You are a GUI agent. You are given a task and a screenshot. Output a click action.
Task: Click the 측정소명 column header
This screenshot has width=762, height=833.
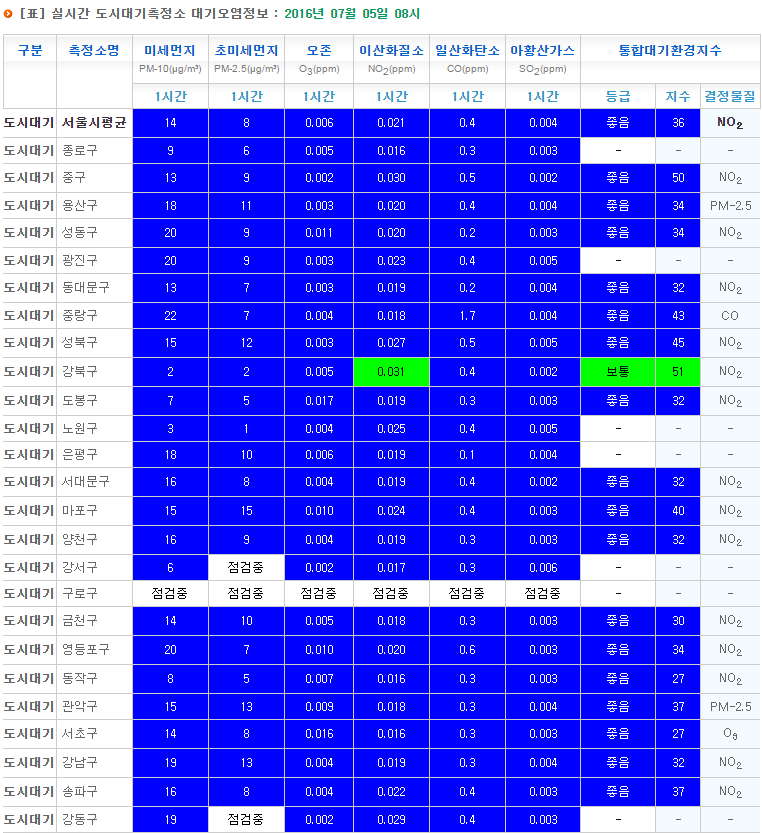[94, 50]
